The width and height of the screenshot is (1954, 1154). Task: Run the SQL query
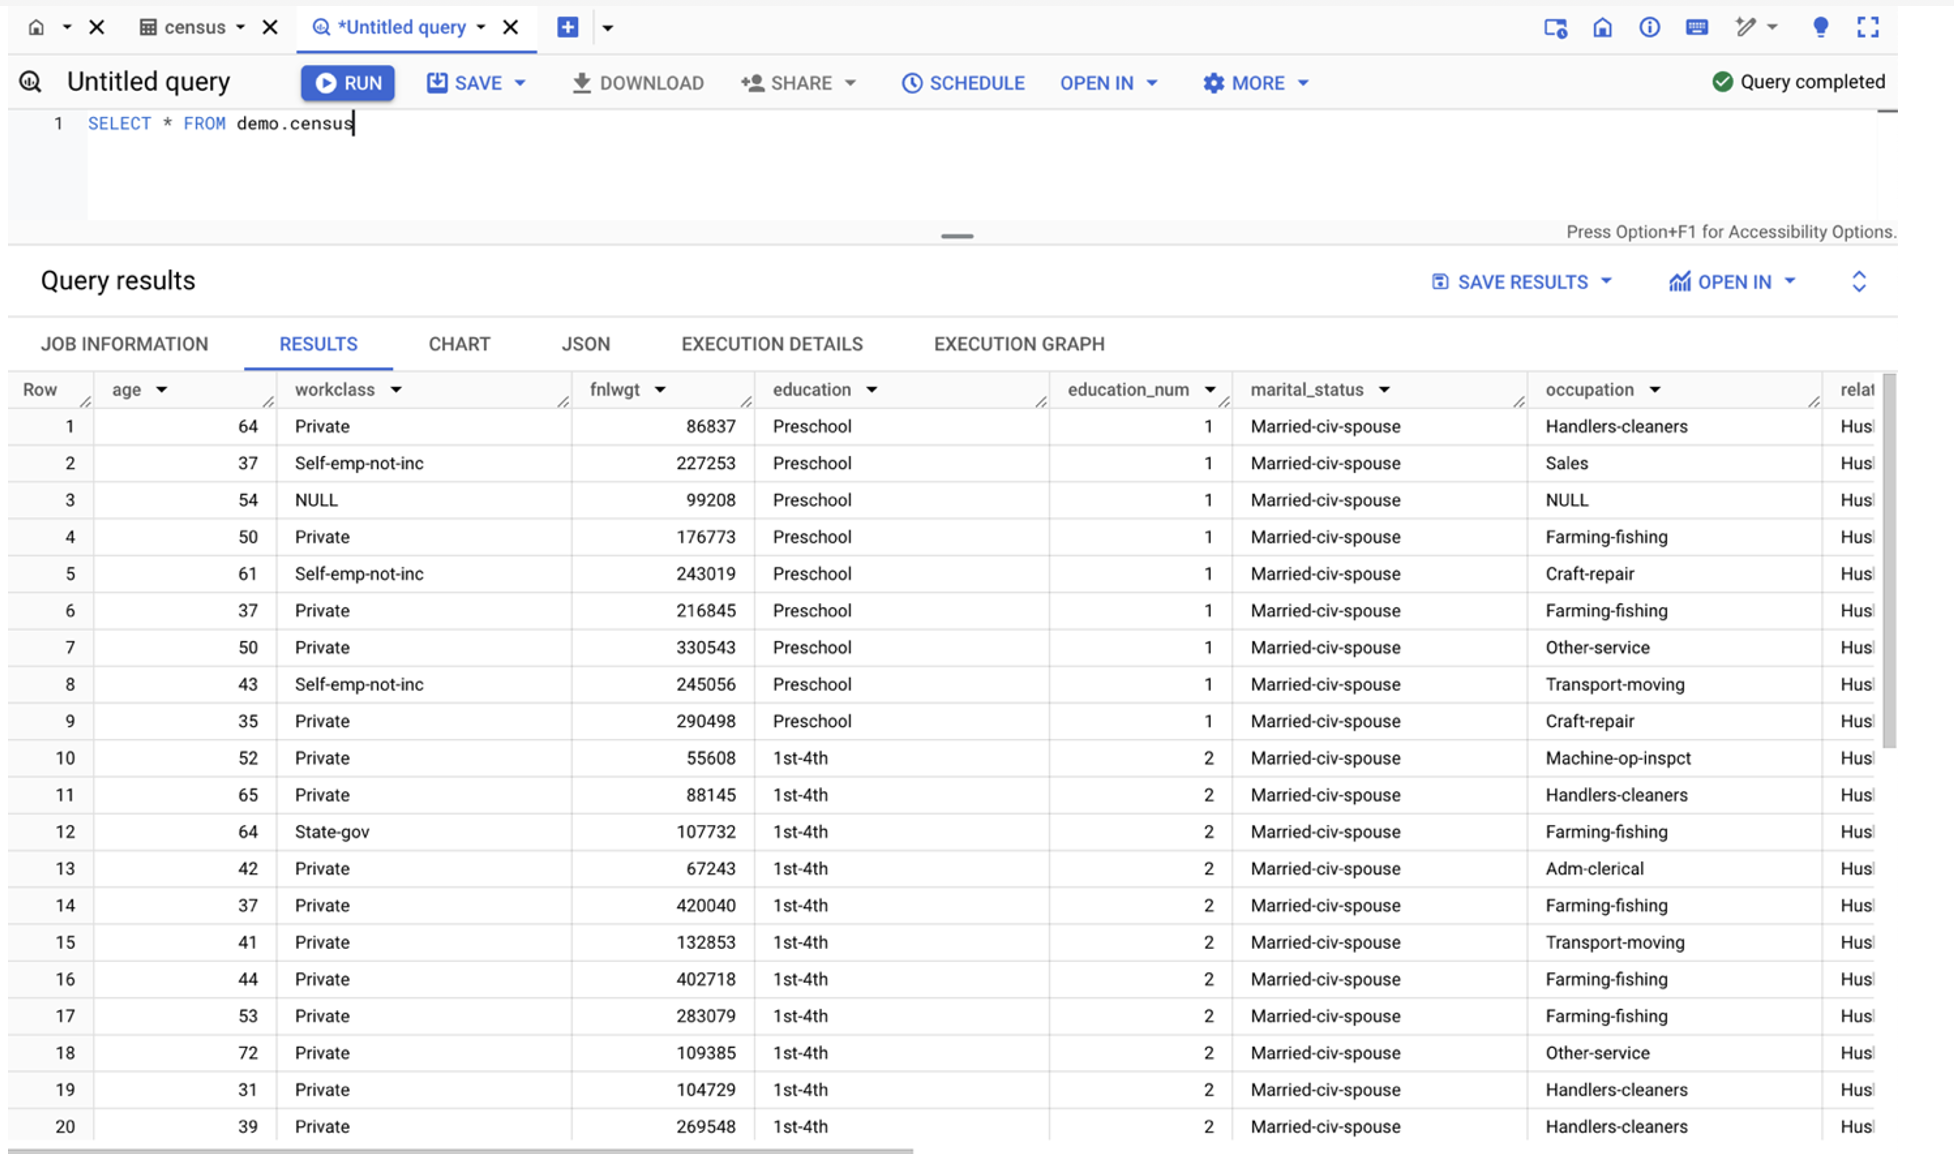[347, 83]
